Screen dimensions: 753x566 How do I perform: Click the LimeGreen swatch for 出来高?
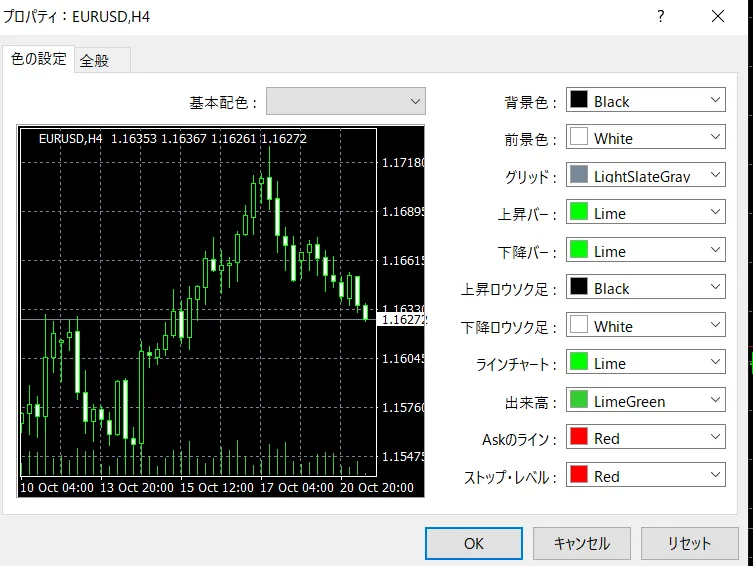pyautogui.click(x=579, y=399)
